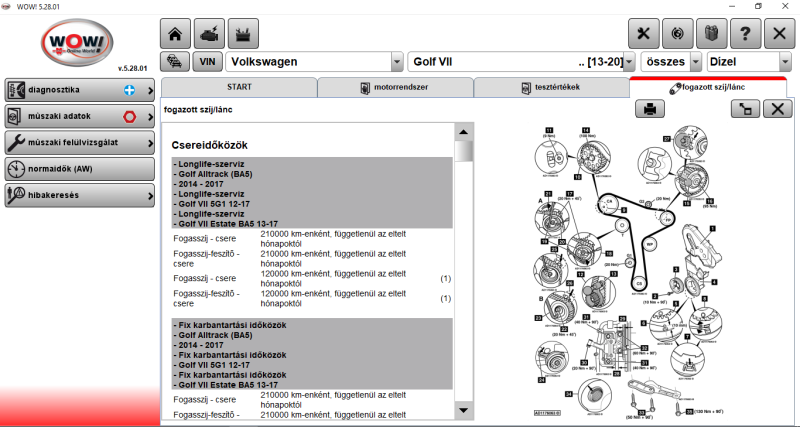800x427 pixels.
Task: Click the blue plus icon on diagnosztika
Action: [130, 90]
